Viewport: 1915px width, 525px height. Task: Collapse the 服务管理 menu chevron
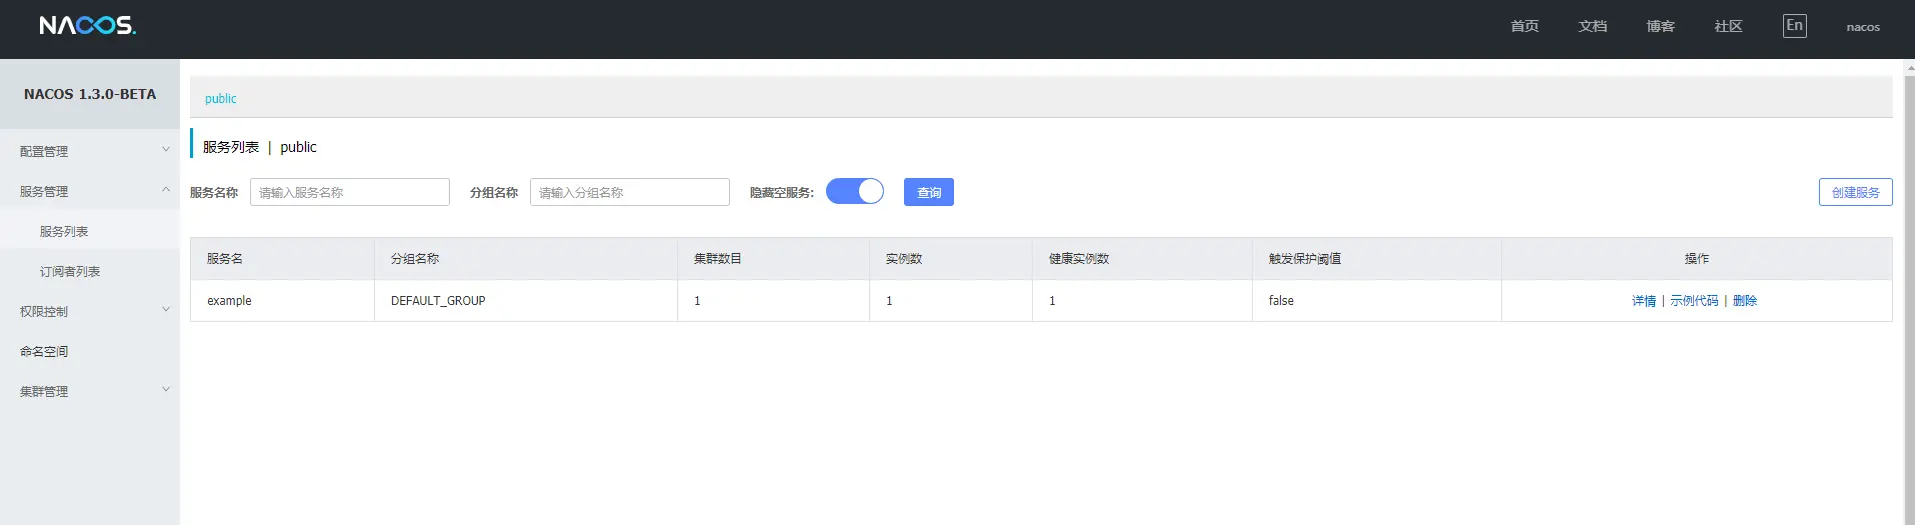tap(166, 190)
